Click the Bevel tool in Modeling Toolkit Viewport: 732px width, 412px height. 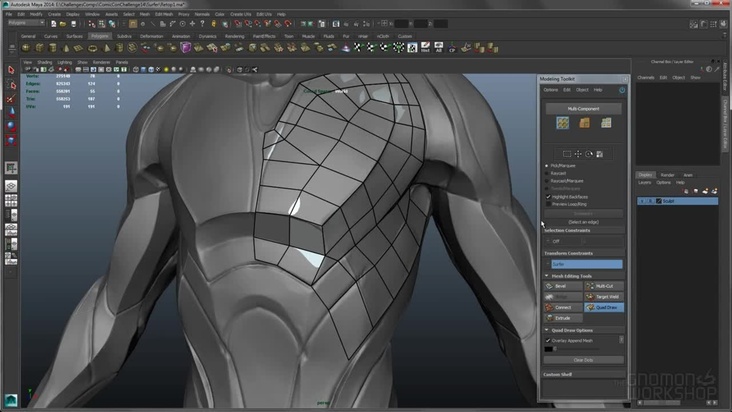[562, 286]
